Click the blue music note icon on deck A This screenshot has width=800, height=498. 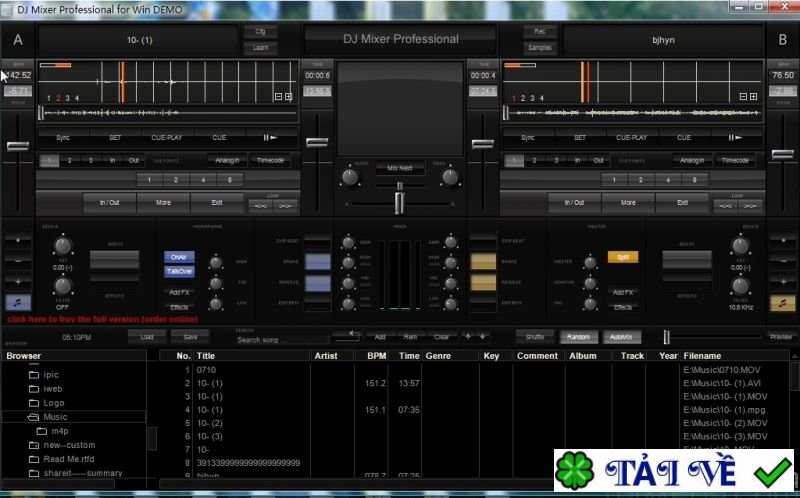click(17, 303)
